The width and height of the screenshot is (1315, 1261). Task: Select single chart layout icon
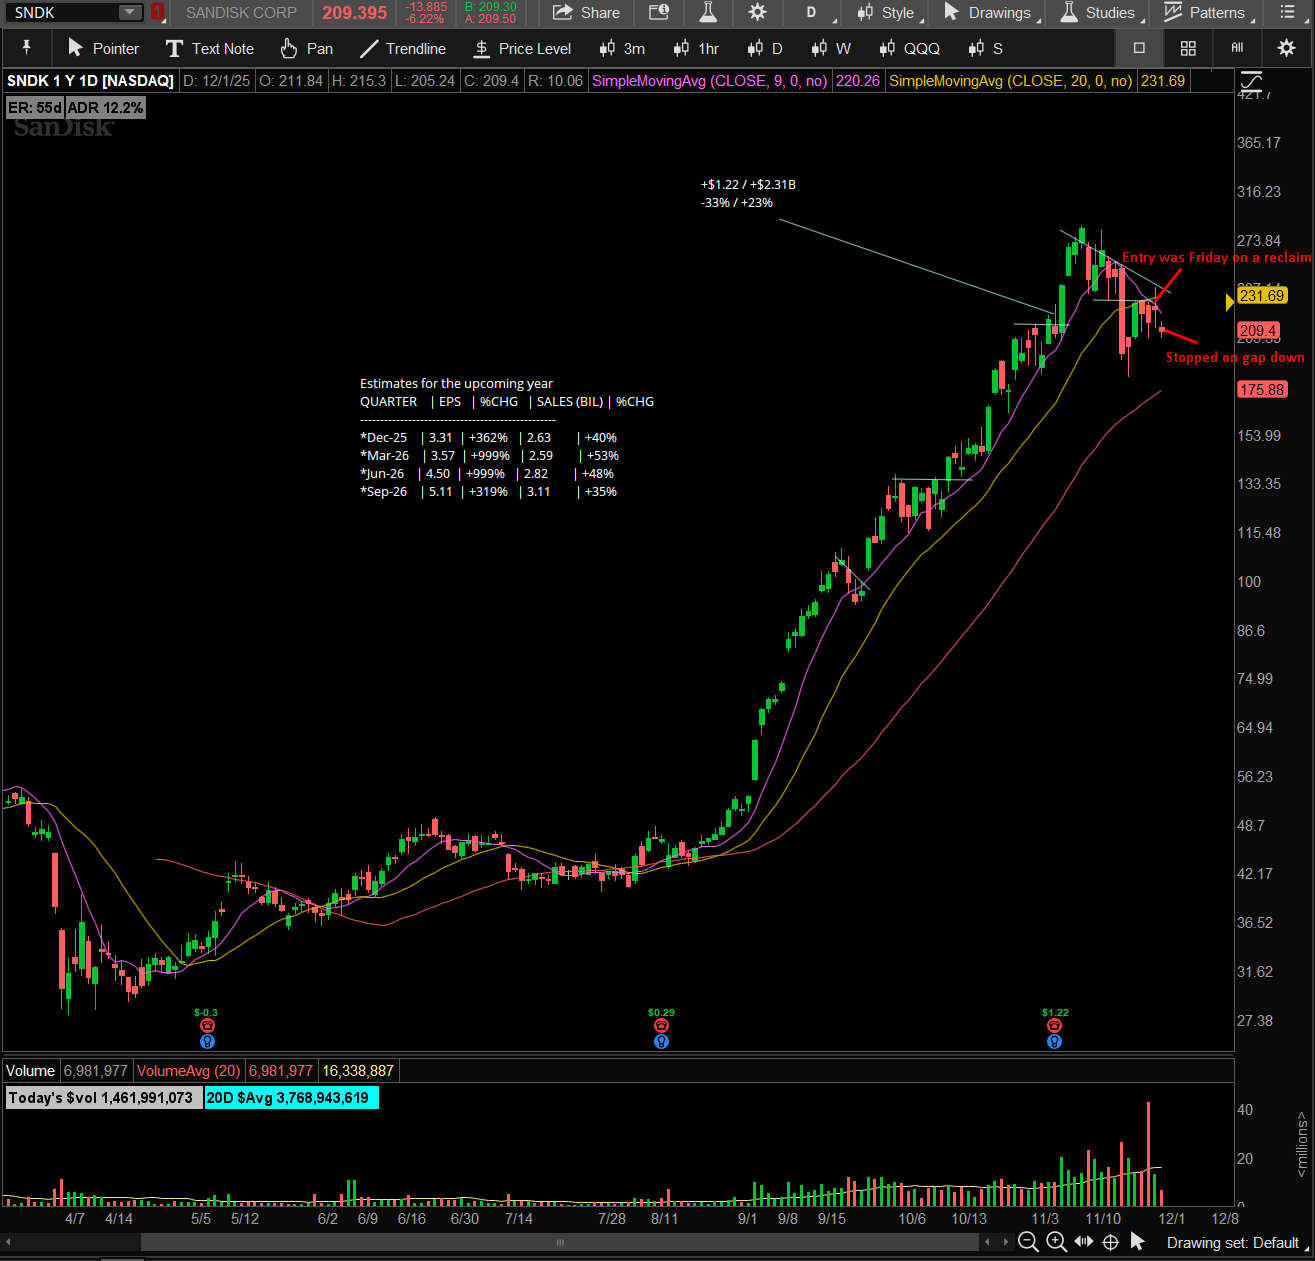tap(1139, 48)
